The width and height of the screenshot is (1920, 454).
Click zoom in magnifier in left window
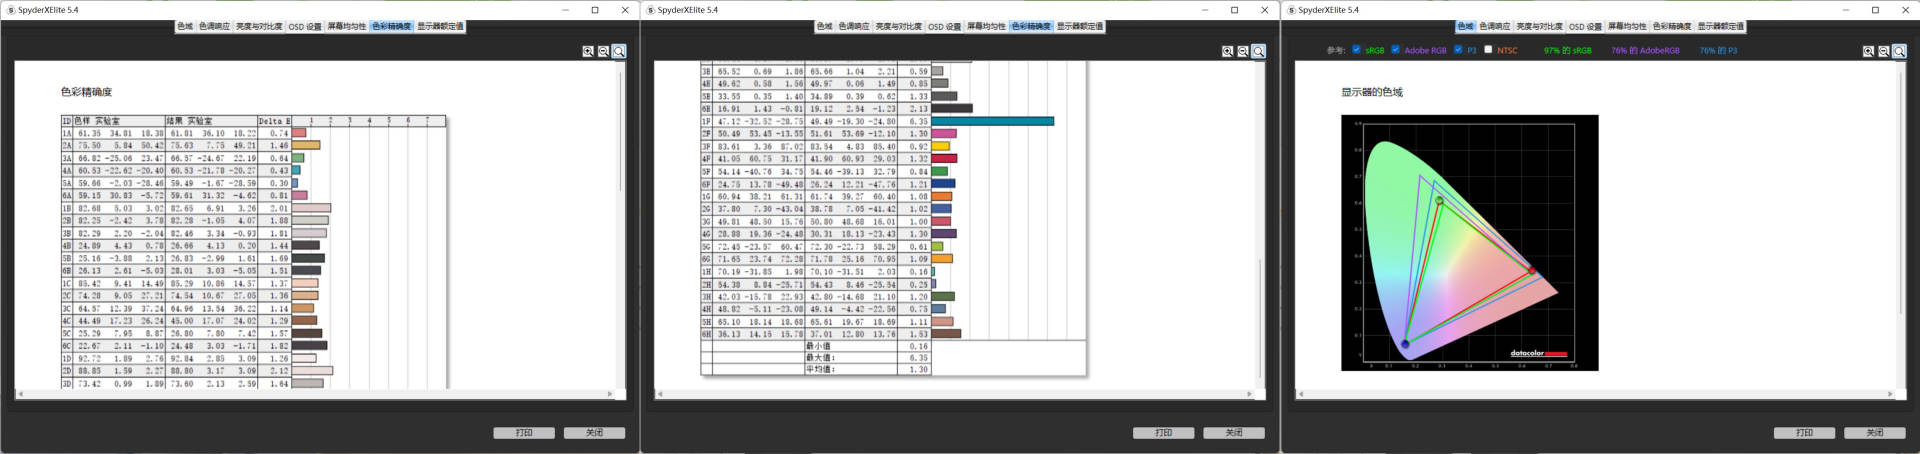(x=588, y=51)
